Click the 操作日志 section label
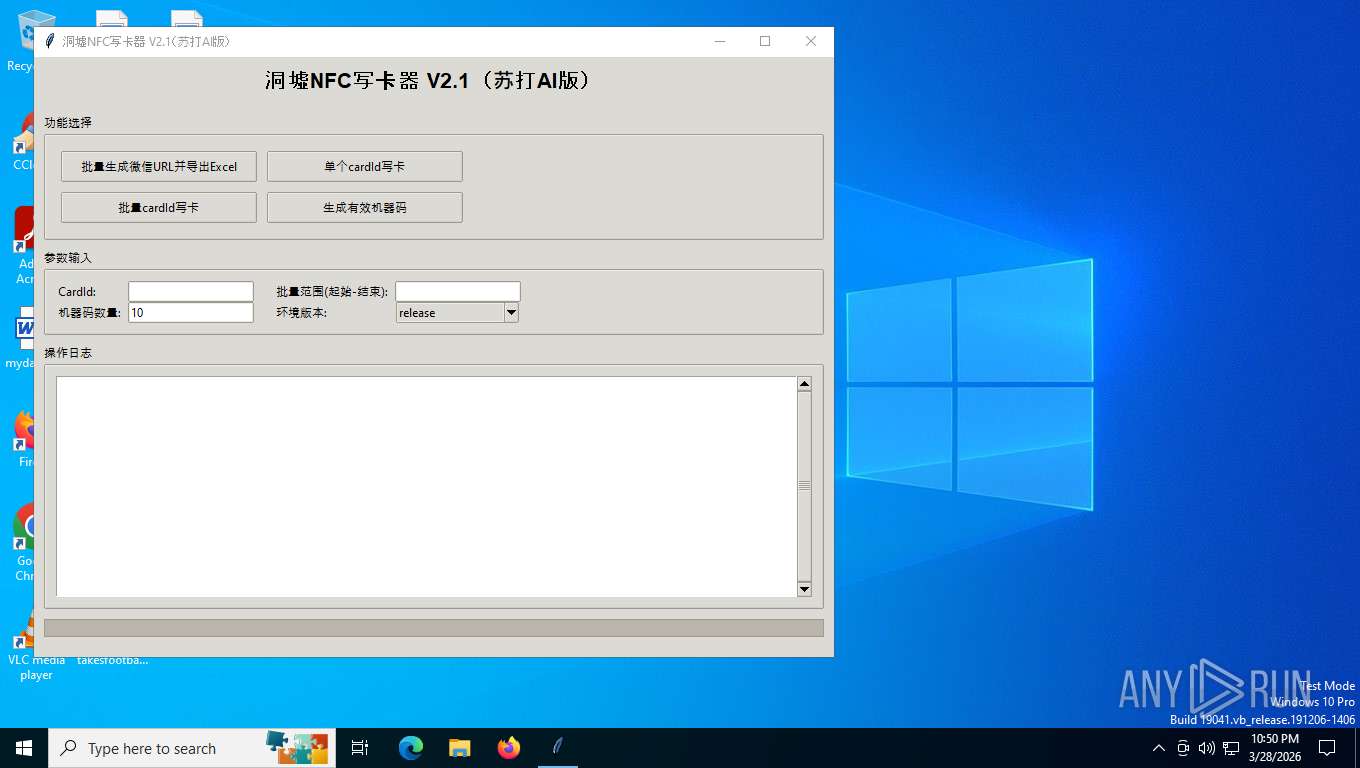The image size is (1360, 768). pyautogui.click(x=68, y=353)
